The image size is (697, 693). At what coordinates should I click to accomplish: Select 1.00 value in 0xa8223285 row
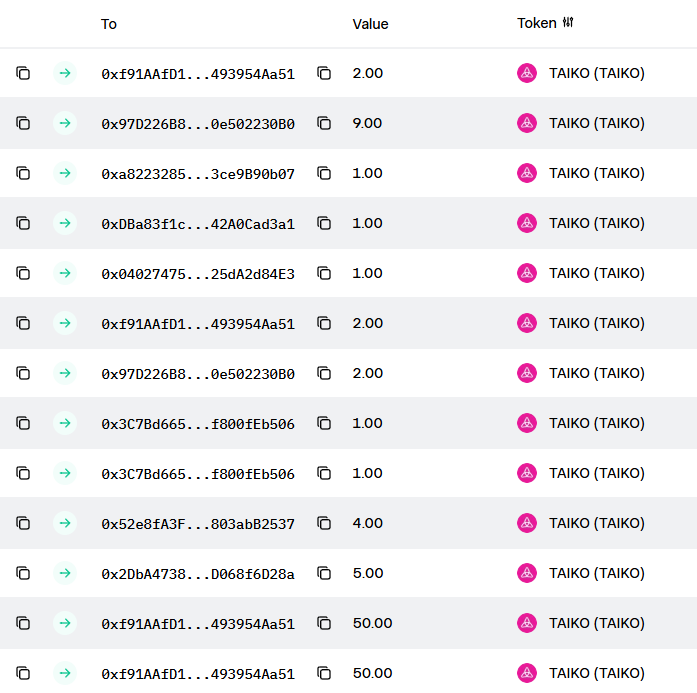click(367, 173)
